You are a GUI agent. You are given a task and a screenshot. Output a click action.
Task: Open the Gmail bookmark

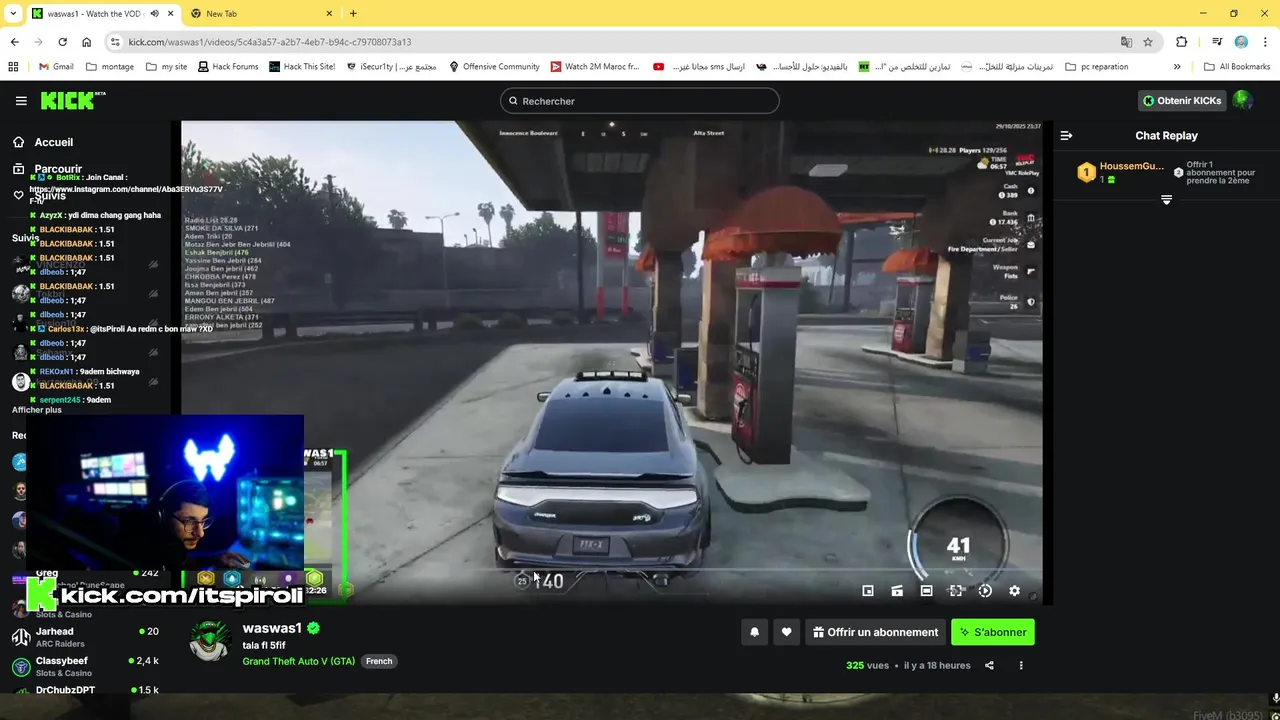(x=56, y=67)
